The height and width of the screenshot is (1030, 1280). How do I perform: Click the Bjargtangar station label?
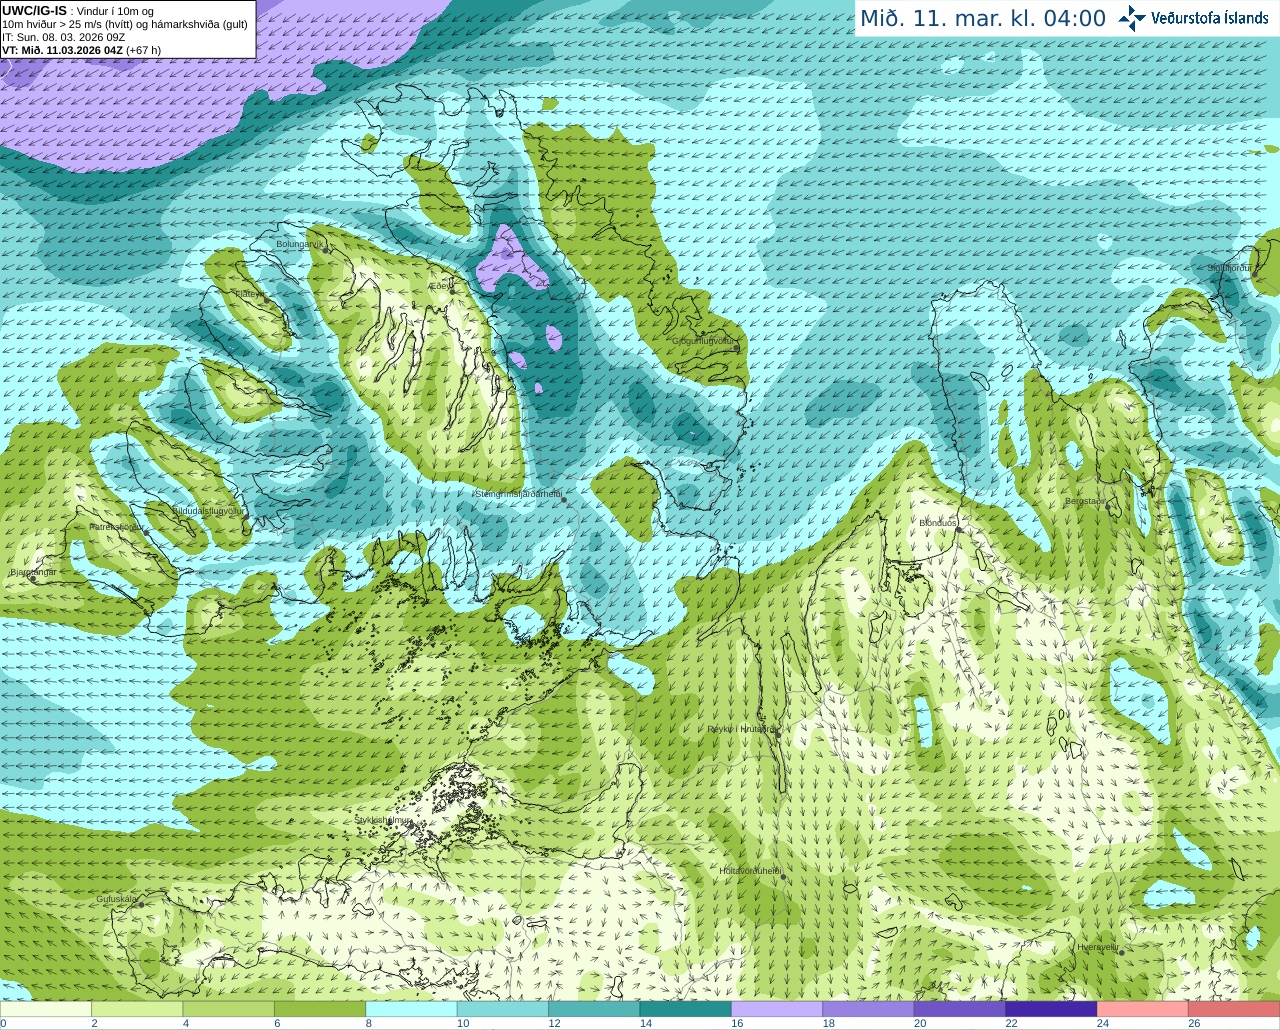(33, 572)
